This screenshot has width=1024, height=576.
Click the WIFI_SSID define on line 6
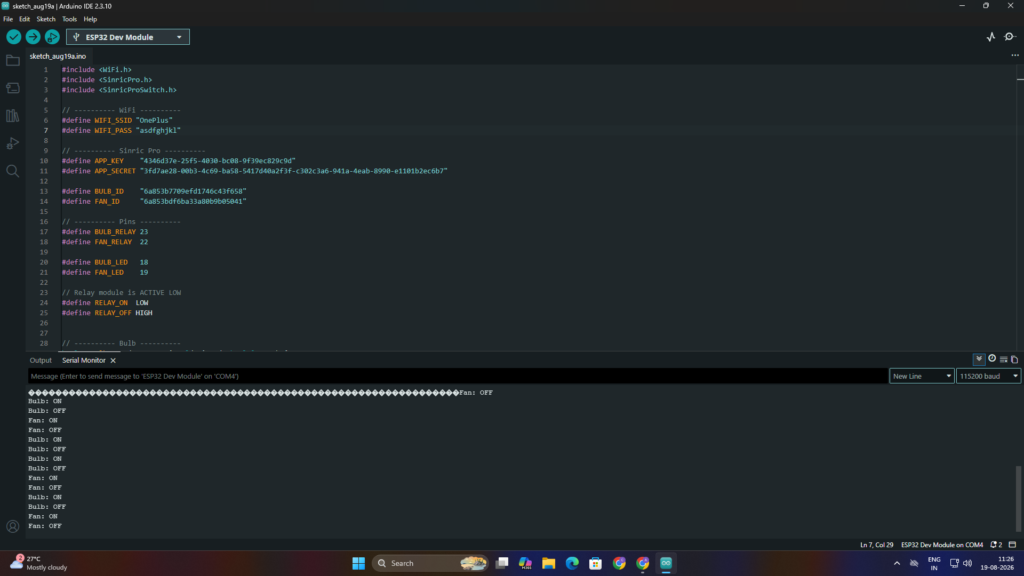point(117,120)
